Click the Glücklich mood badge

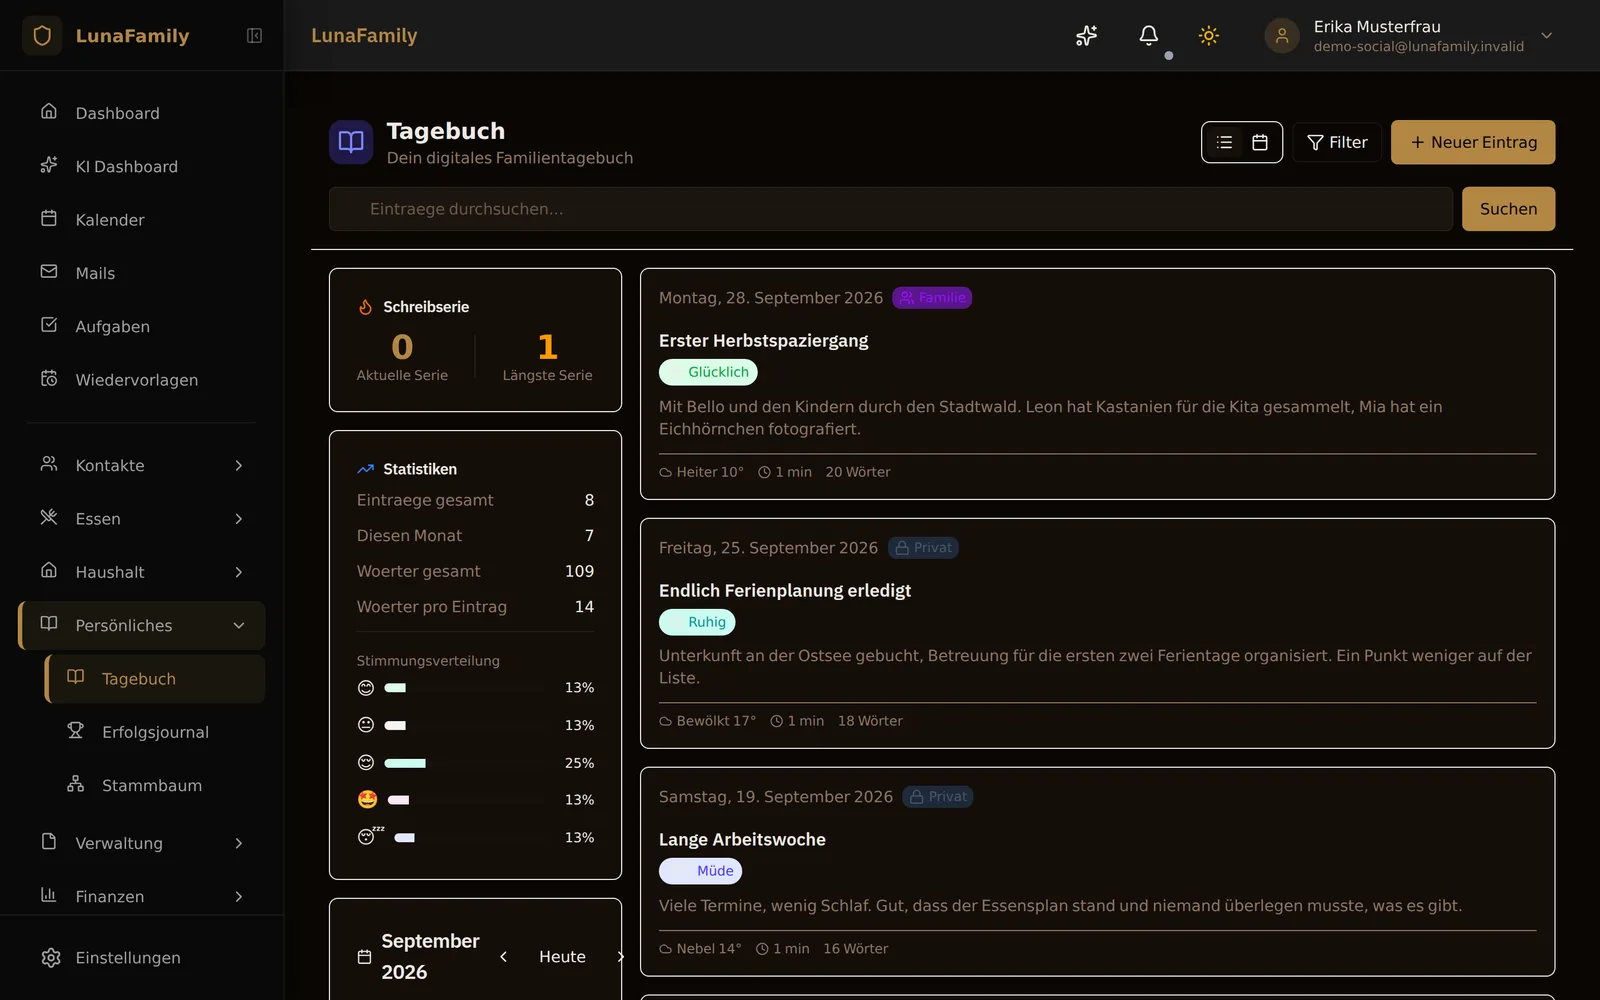(708, 372)
